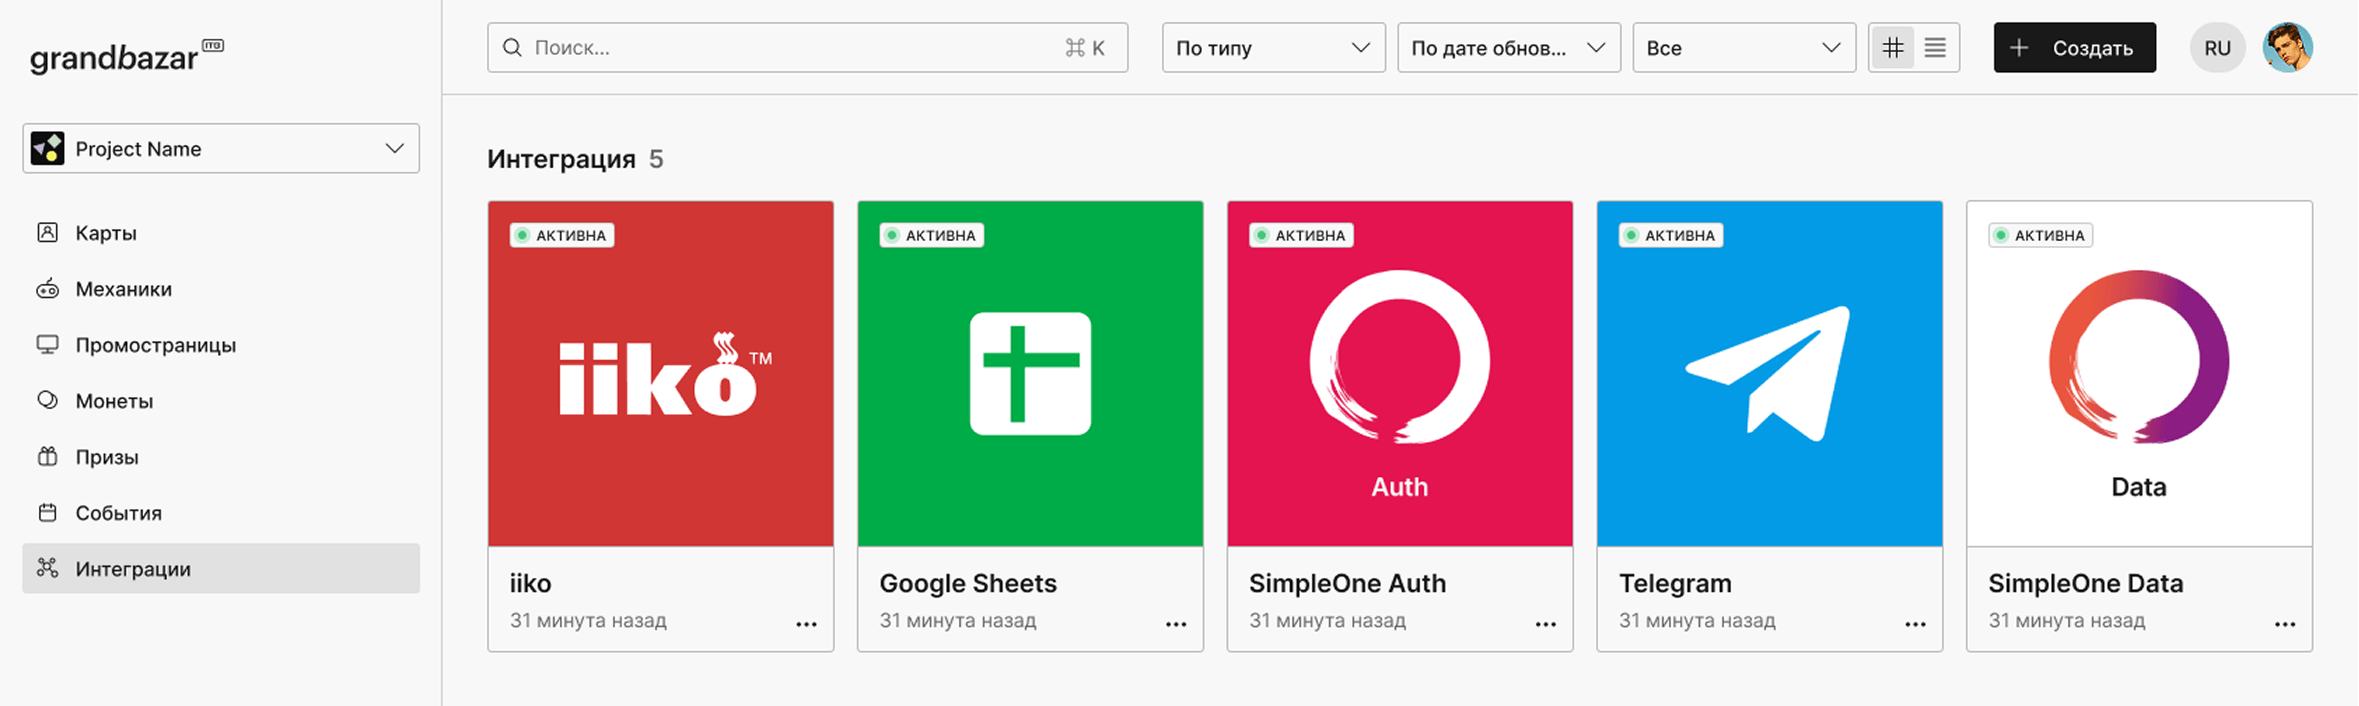Click the Монеты coins icon
2359x706 pixels.
click(x=47, y=400)
